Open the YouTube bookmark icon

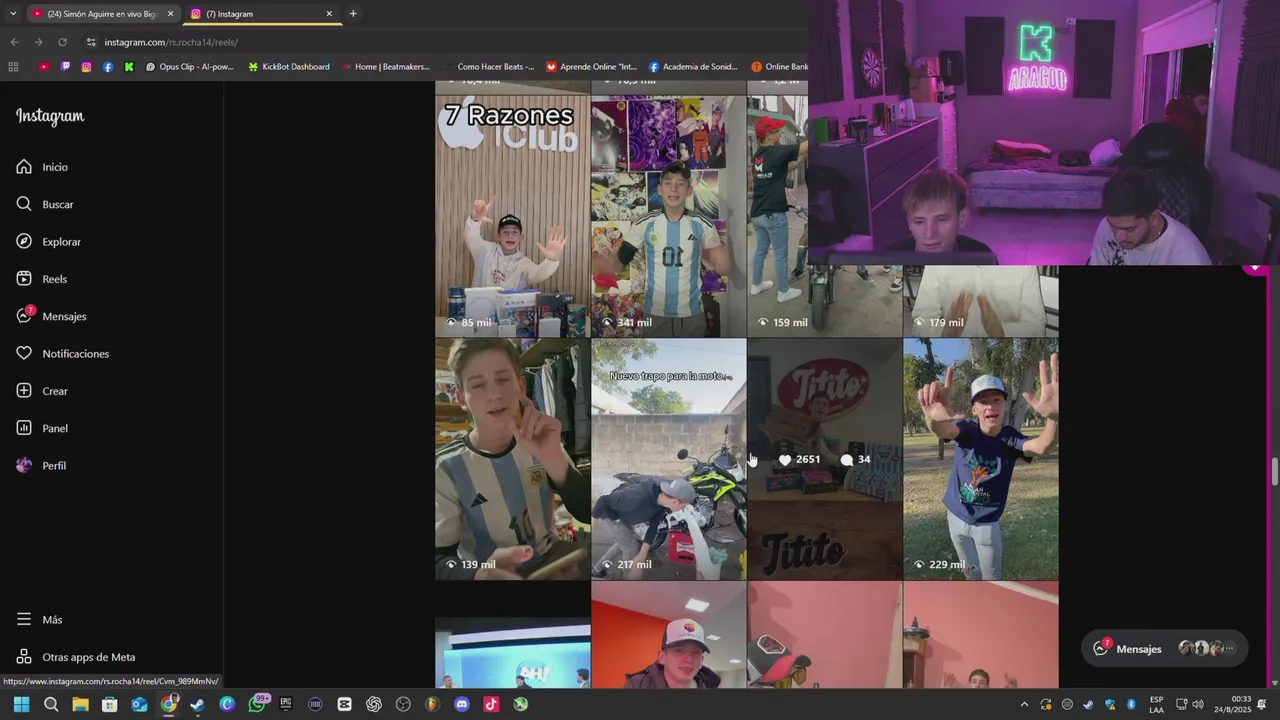(44, 67)
